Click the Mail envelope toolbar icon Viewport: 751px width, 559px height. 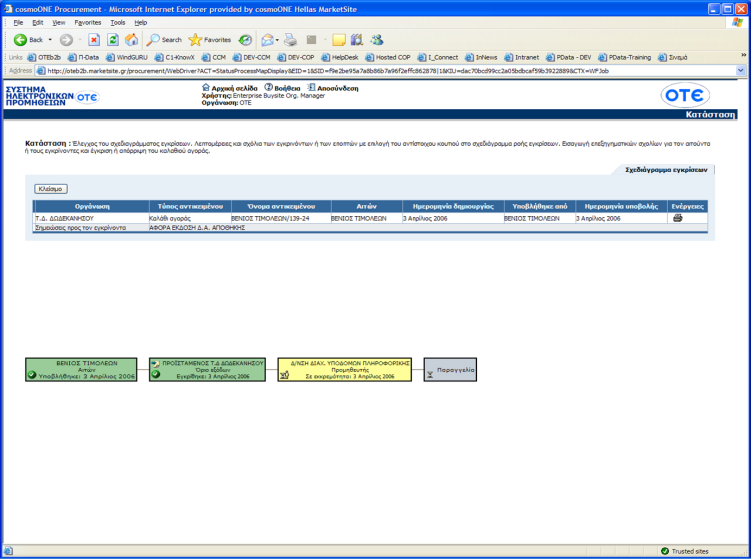click(267, 40)
